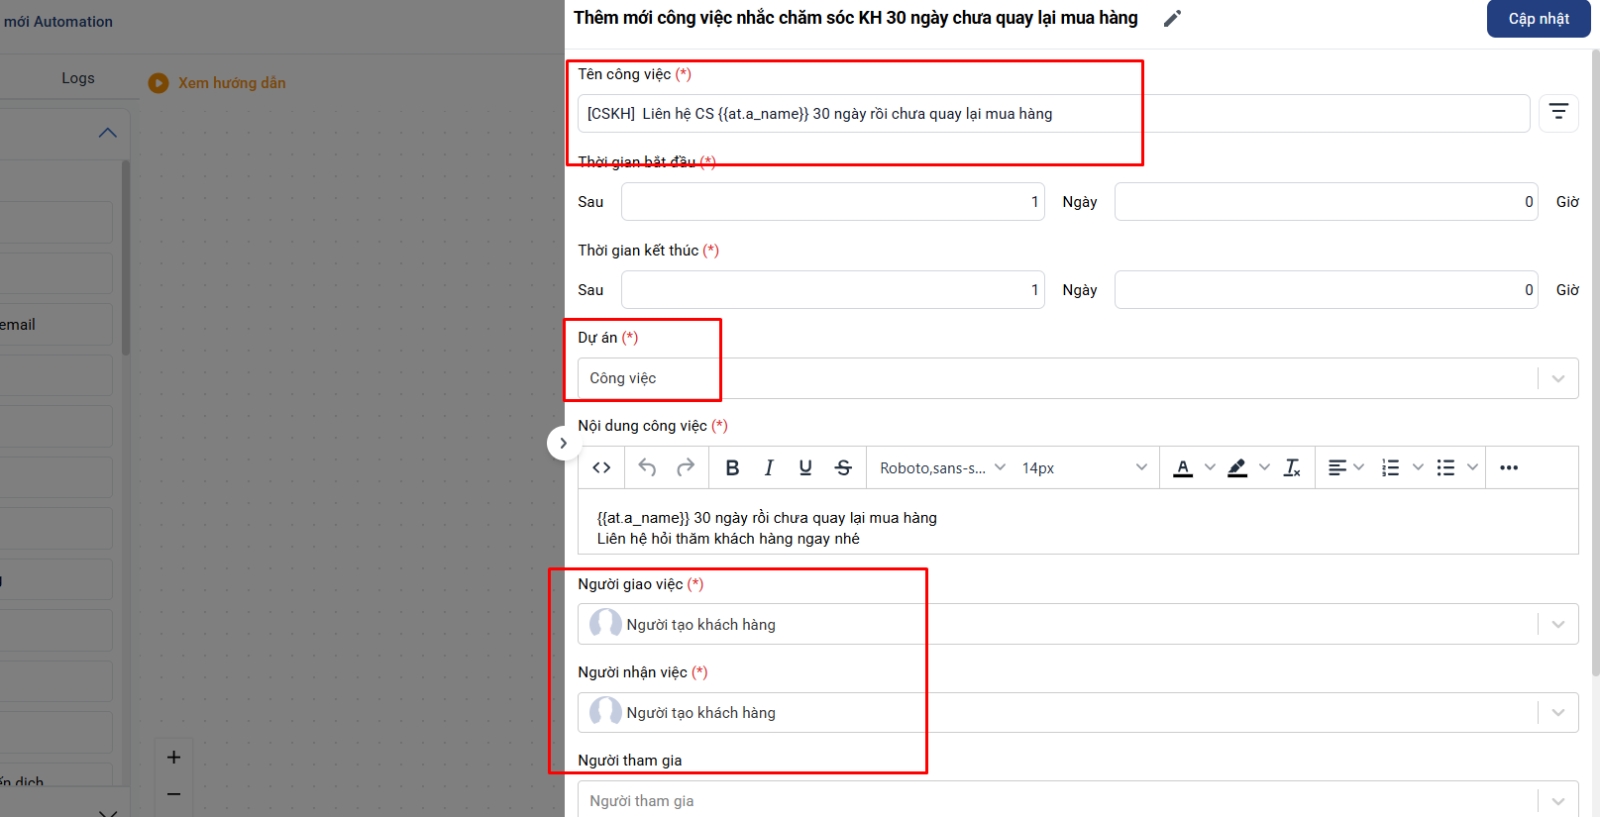Toggle underline formatting in editor

point(805,468)
